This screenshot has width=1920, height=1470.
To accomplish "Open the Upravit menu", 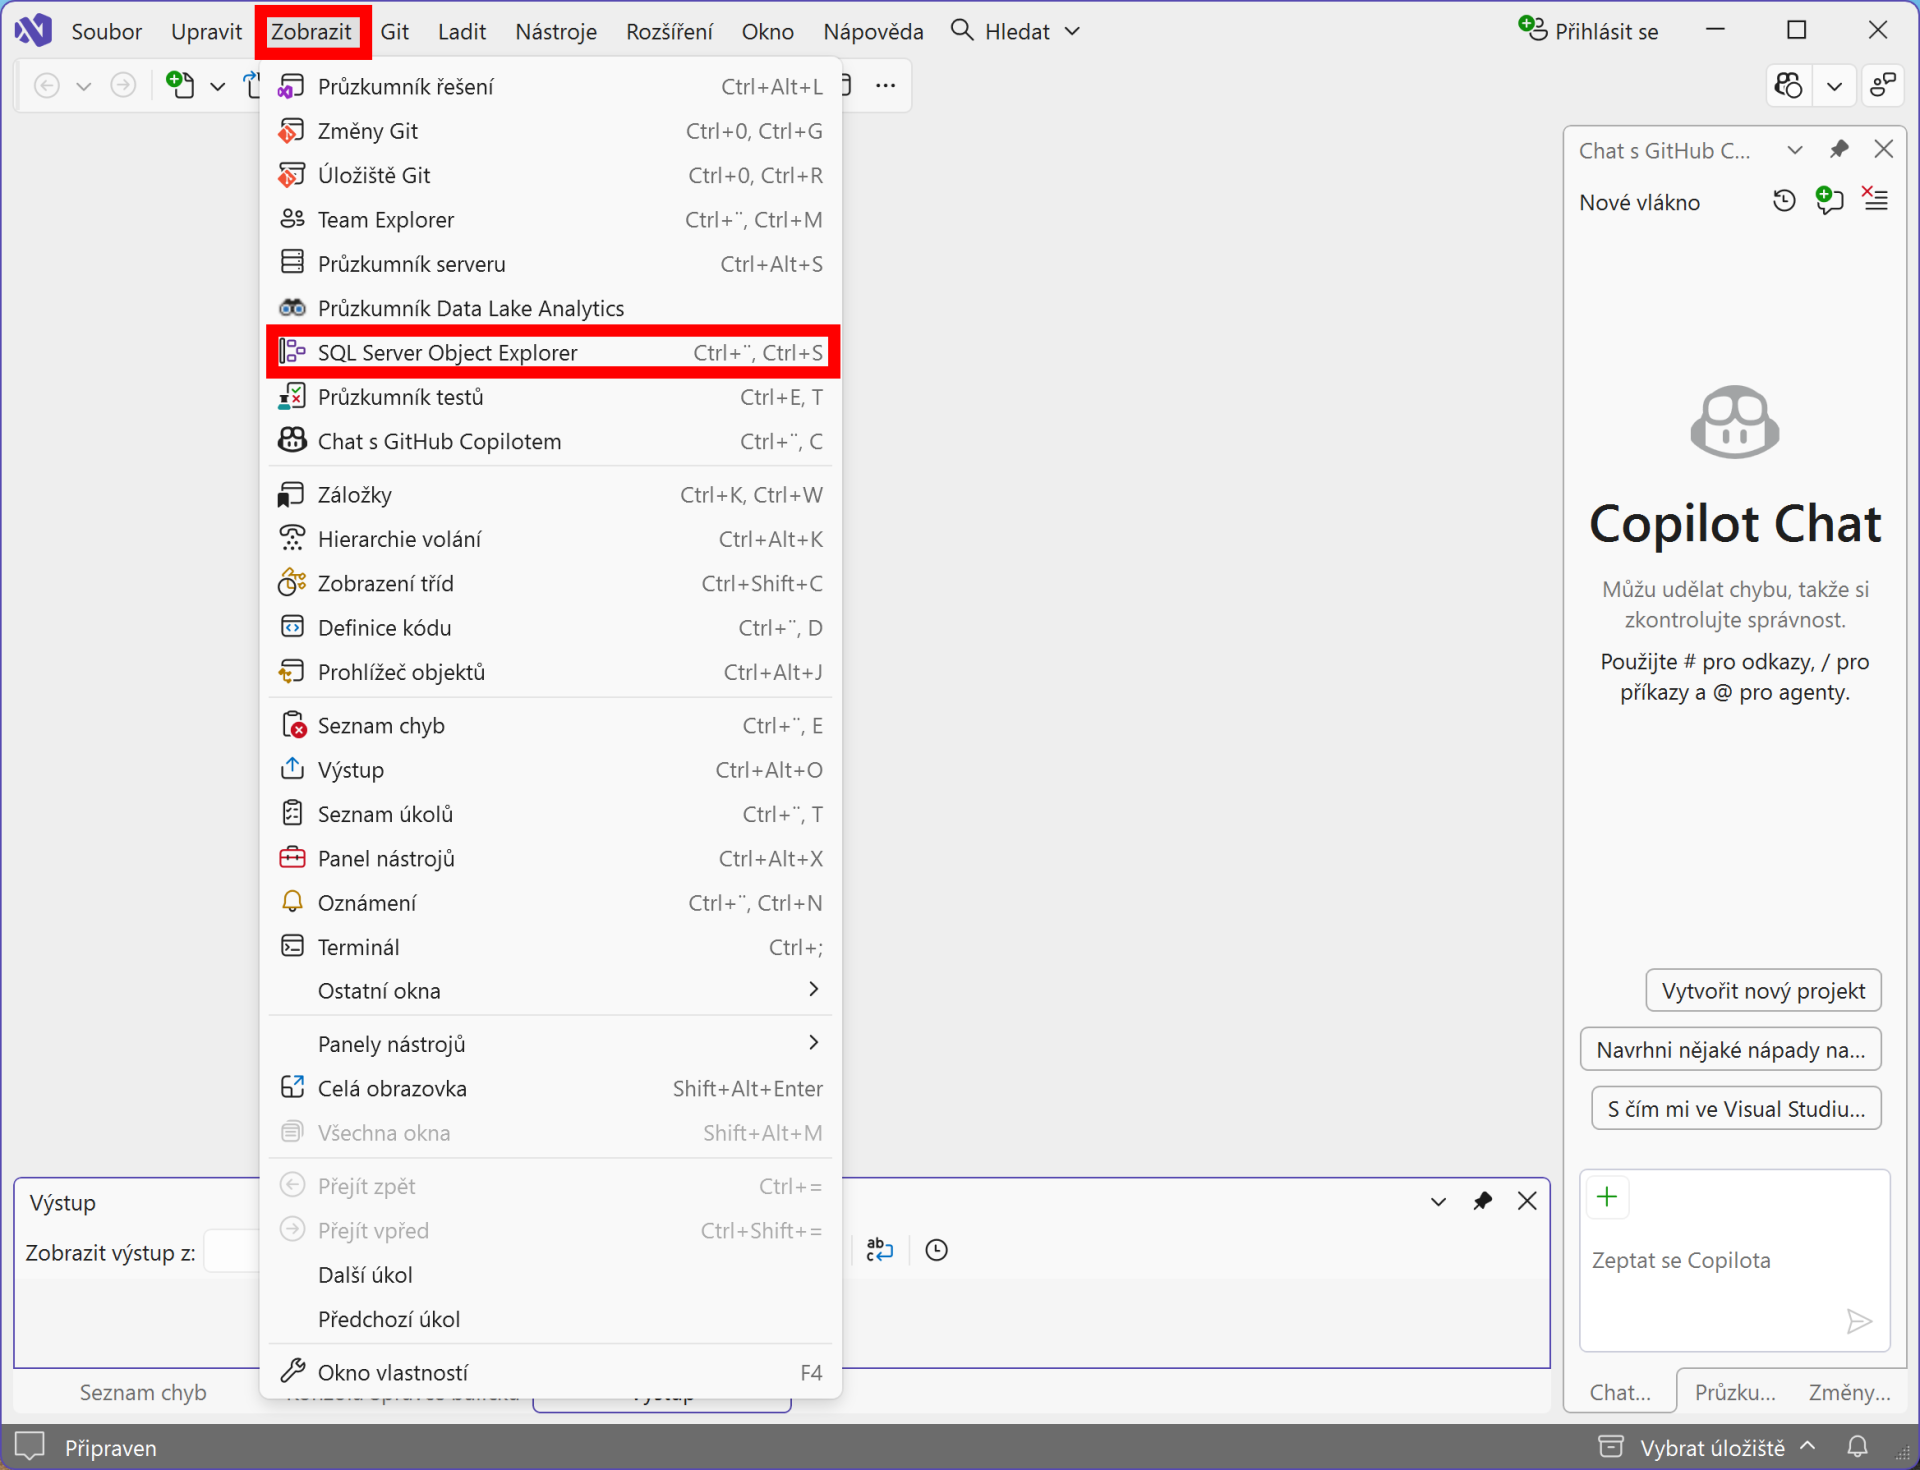I will (x=206, y=31).
